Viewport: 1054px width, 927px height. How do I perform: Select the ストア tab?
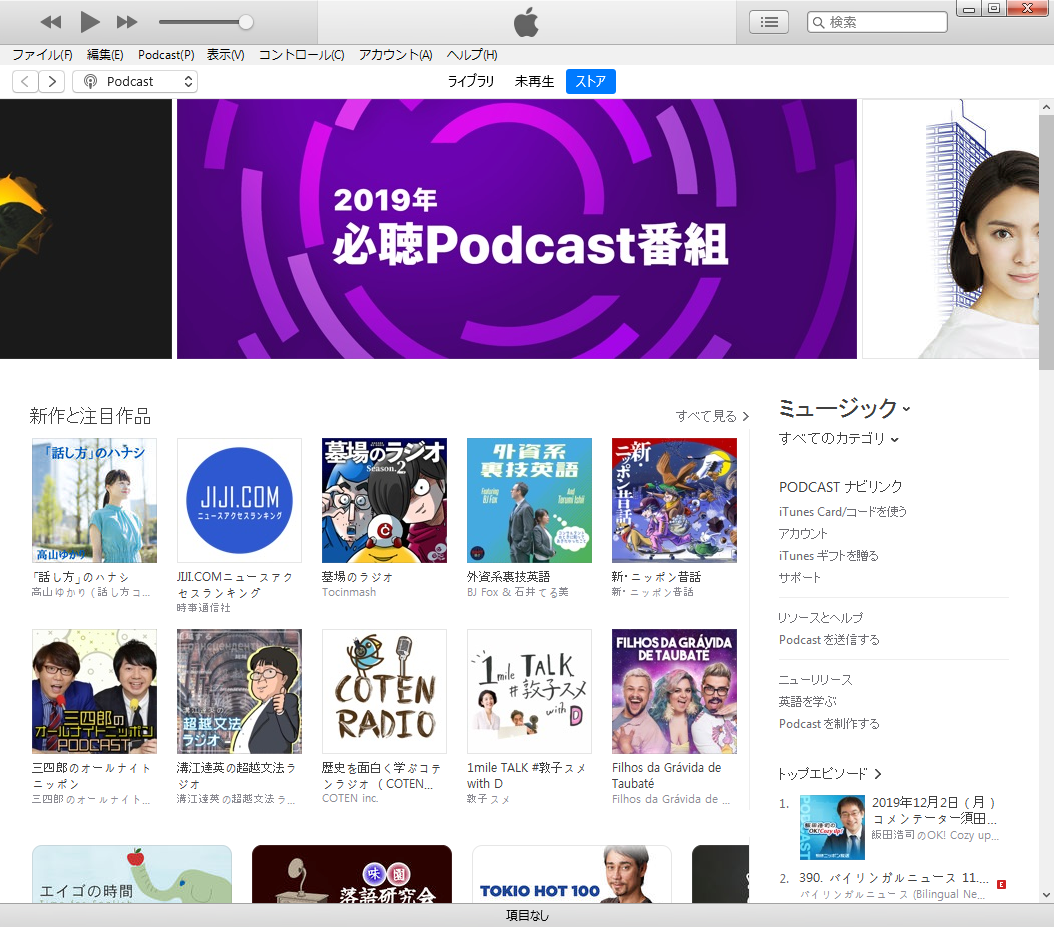coord(590,81)
